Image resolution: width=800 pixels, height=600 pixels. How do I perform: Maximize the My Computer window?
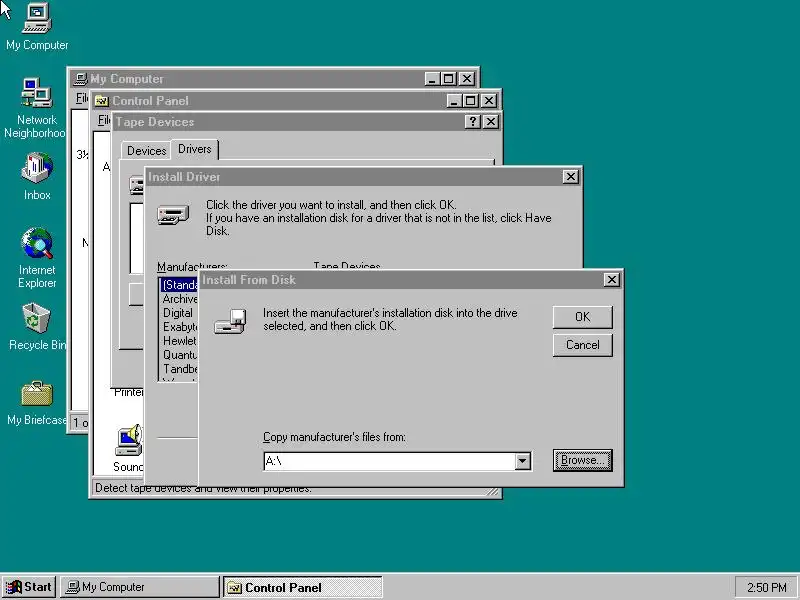click(448, 79)
